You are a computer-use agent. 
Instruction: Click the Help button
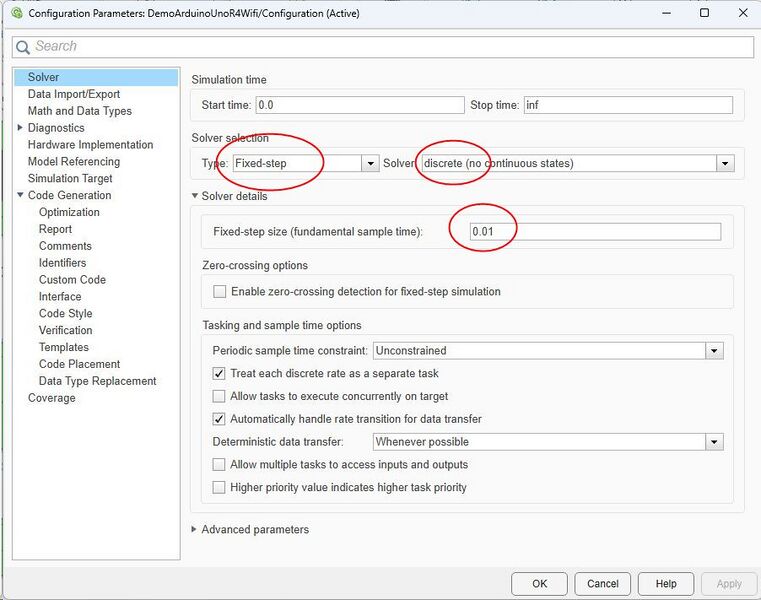[x=666, y=583]
